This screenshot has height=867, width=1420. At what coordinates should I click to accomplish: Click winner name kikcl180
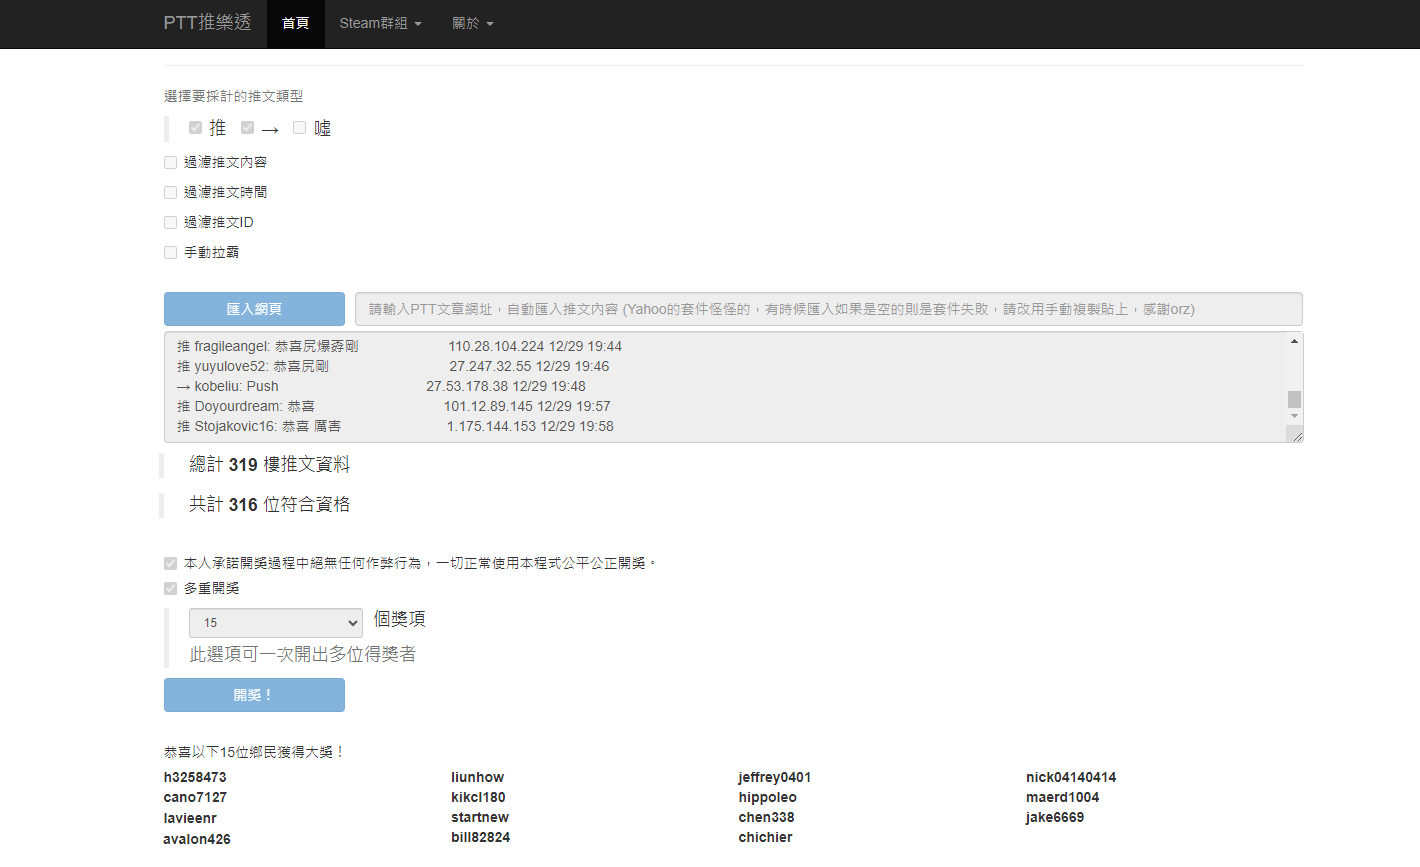(478, 797)
